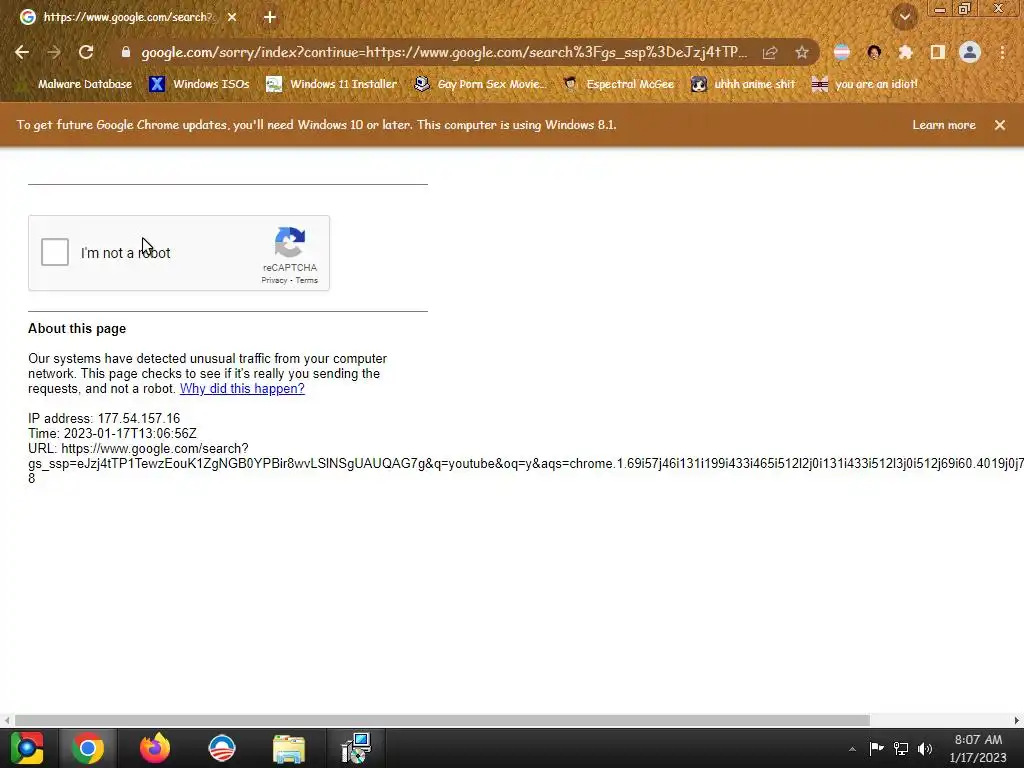Open File Explorer from the taskbar

click(x=289, y=748)
